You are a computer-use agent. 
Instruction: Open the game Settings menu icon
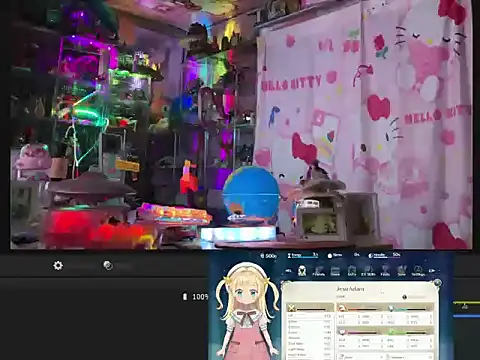[x=418, y=271]
